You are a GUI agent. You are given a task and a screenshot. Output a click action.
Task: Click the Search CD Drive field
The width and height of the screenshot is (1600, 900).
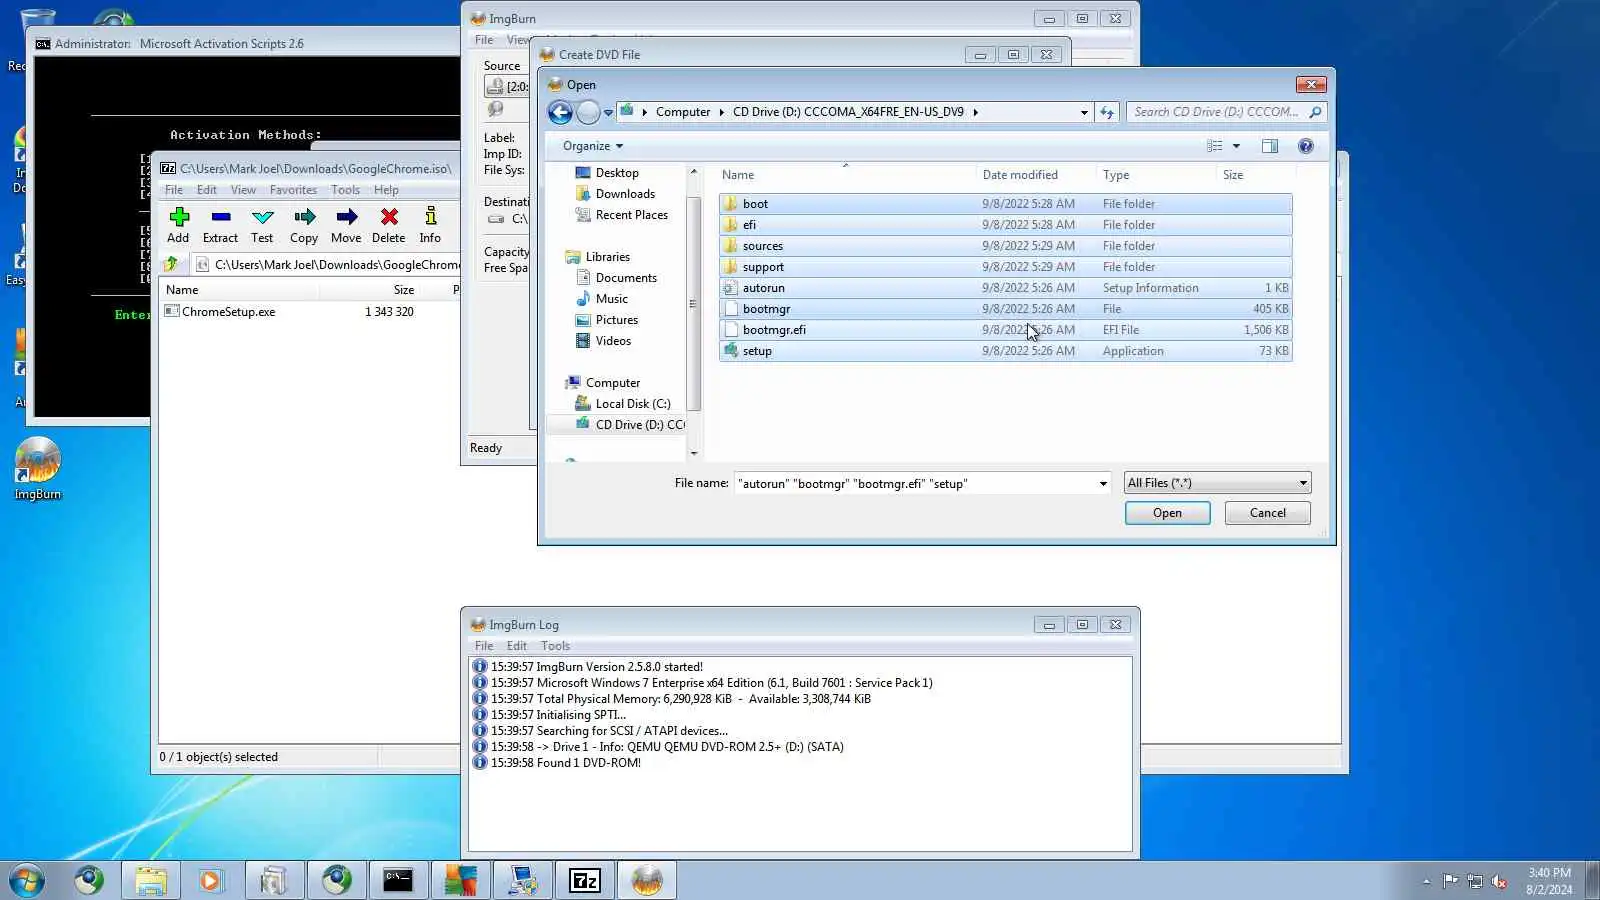(1217, 112)
